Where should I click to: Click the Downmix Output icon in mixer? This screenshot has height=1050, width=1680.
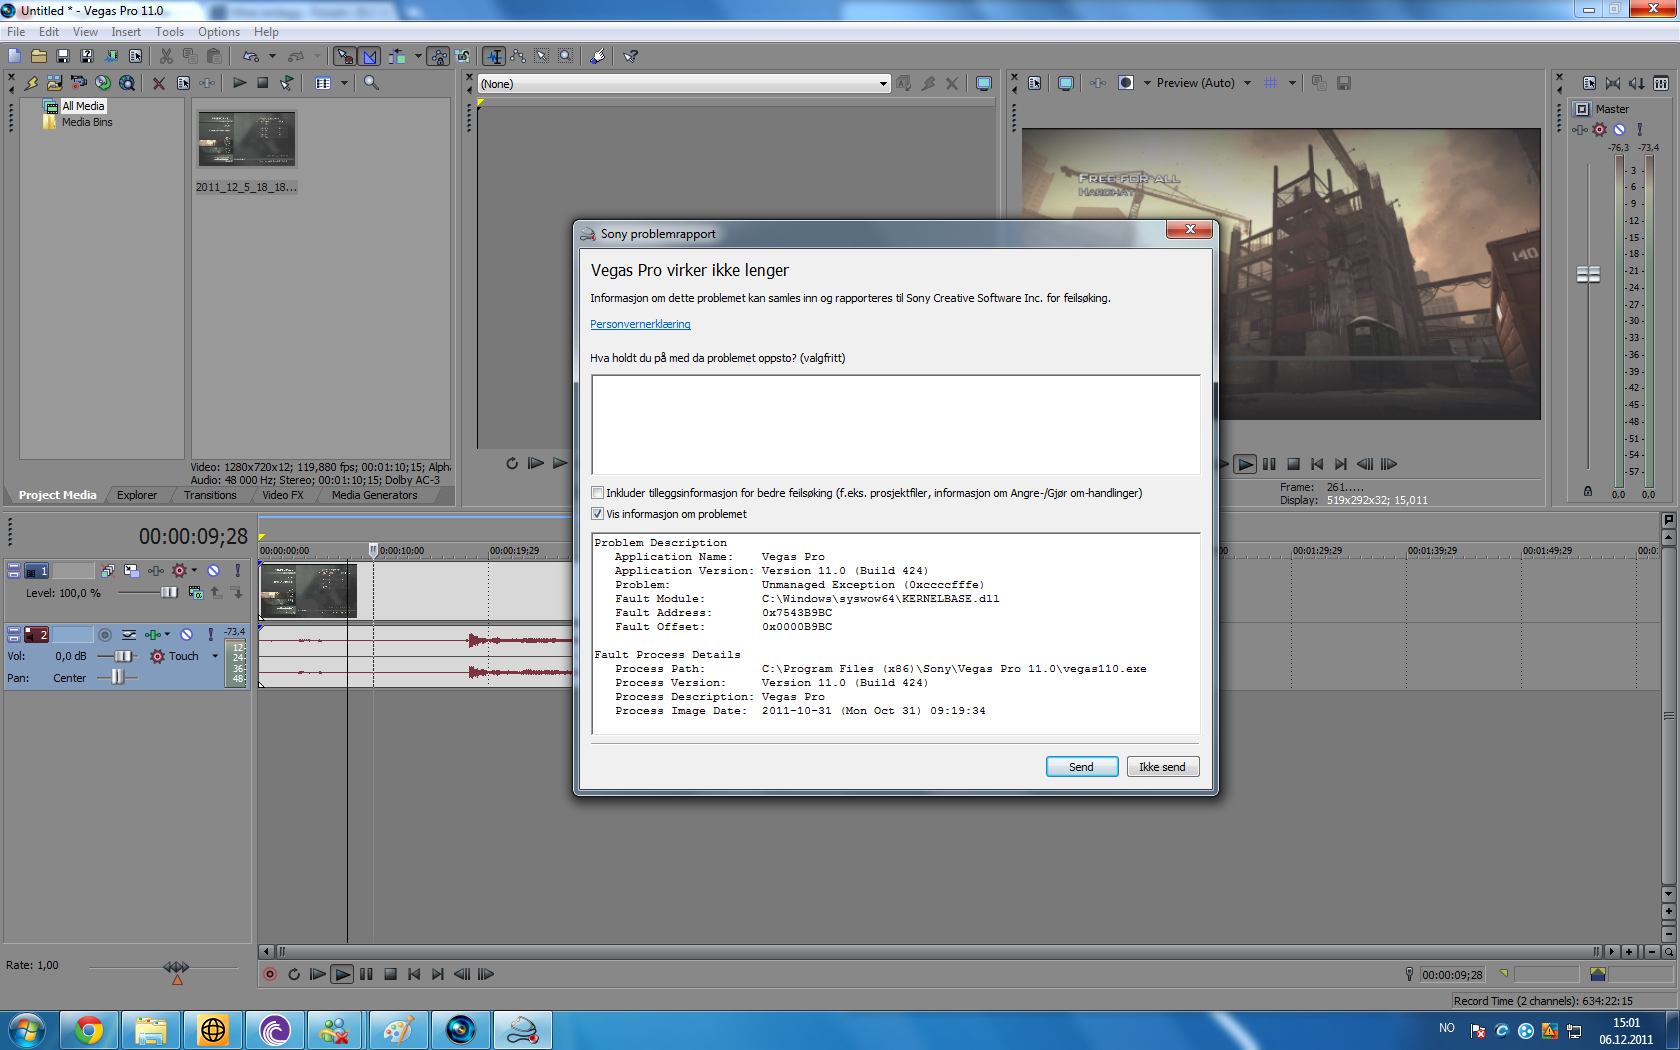coord(1613,83)
